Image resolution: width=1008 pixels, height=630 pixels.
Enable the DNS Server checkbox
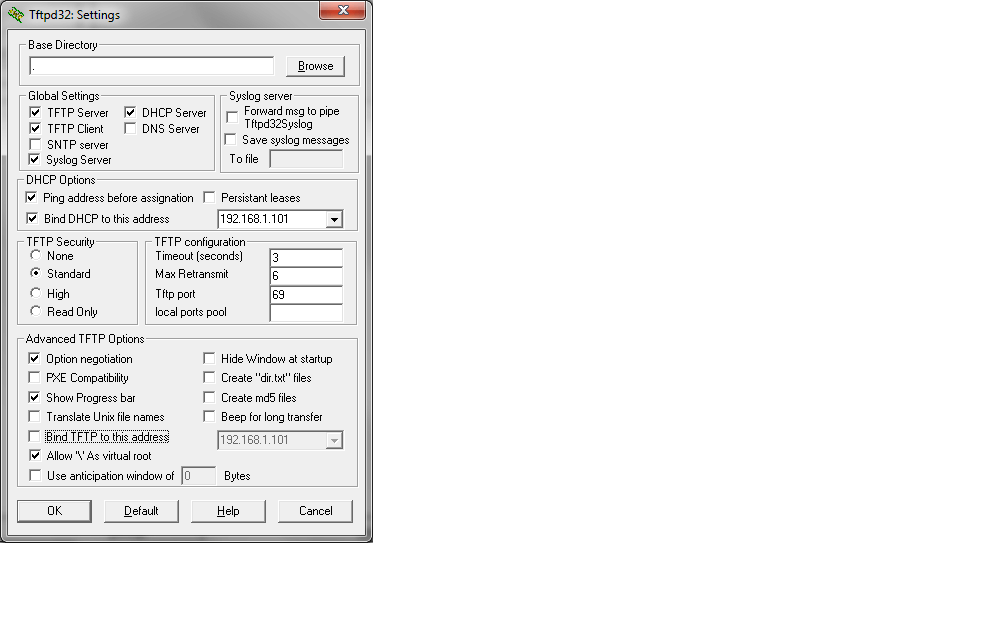(130, 129)
